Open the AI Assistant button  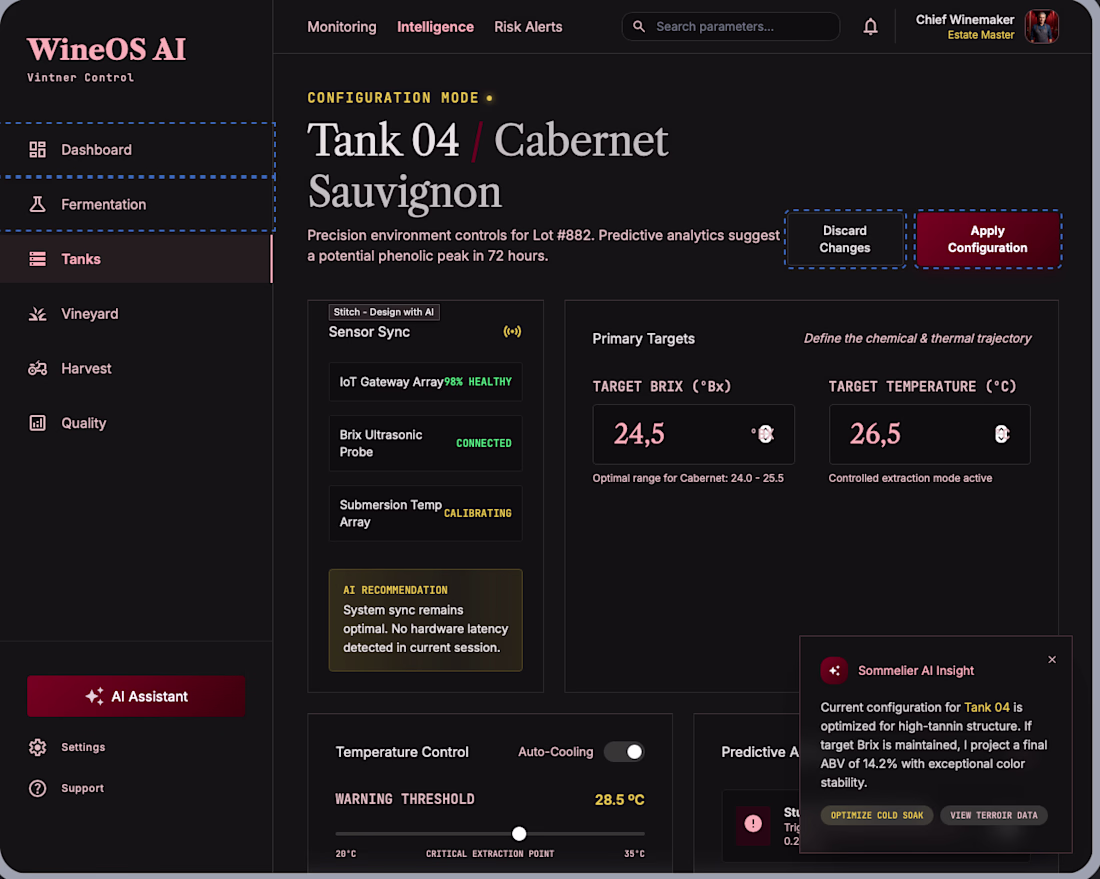pos(136,696)
